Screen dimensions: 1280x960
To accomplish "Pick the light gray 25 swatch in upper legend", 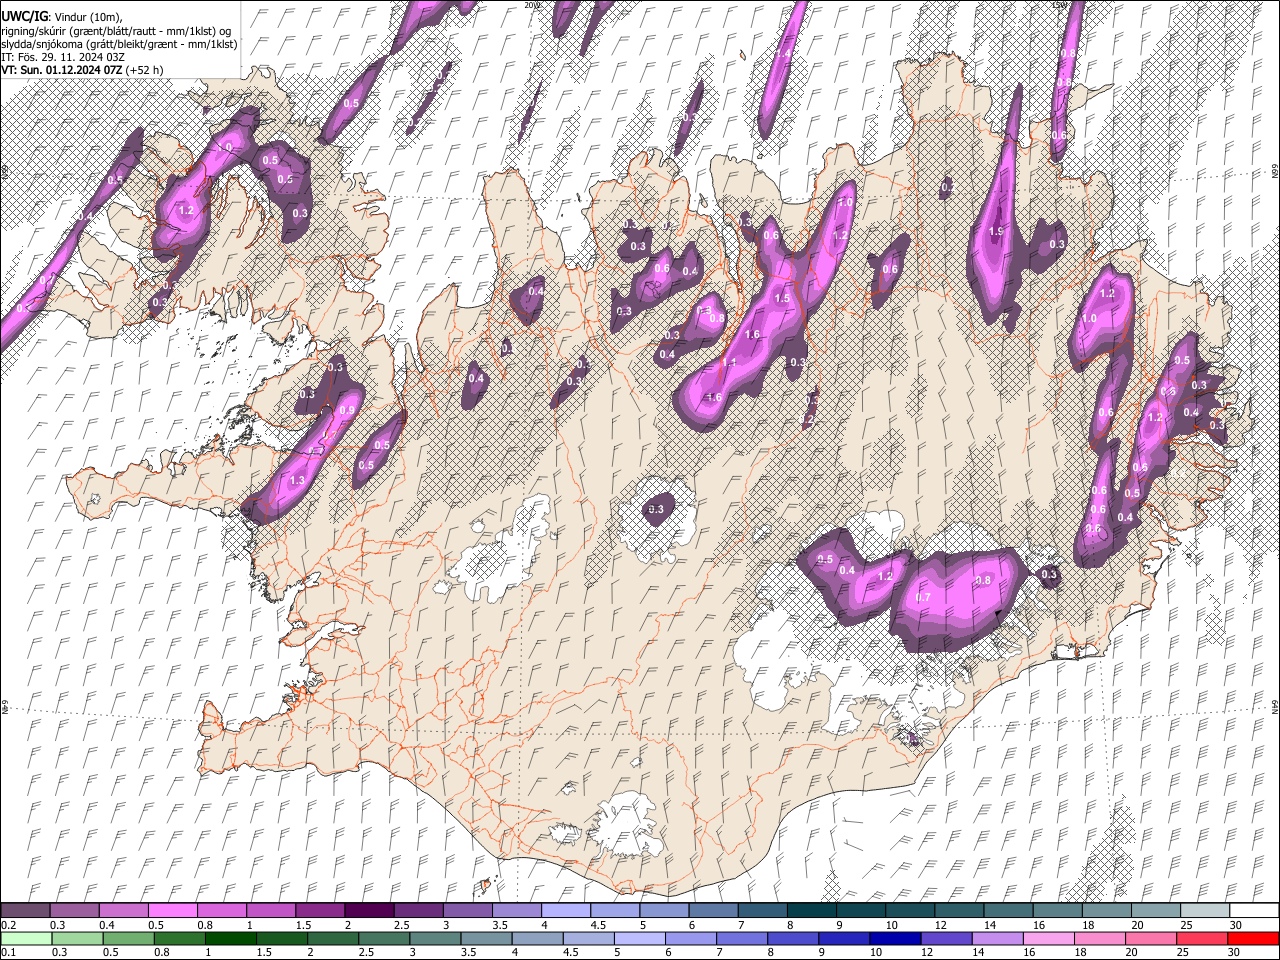I will pyautogui.click(x=1205, y=910).
